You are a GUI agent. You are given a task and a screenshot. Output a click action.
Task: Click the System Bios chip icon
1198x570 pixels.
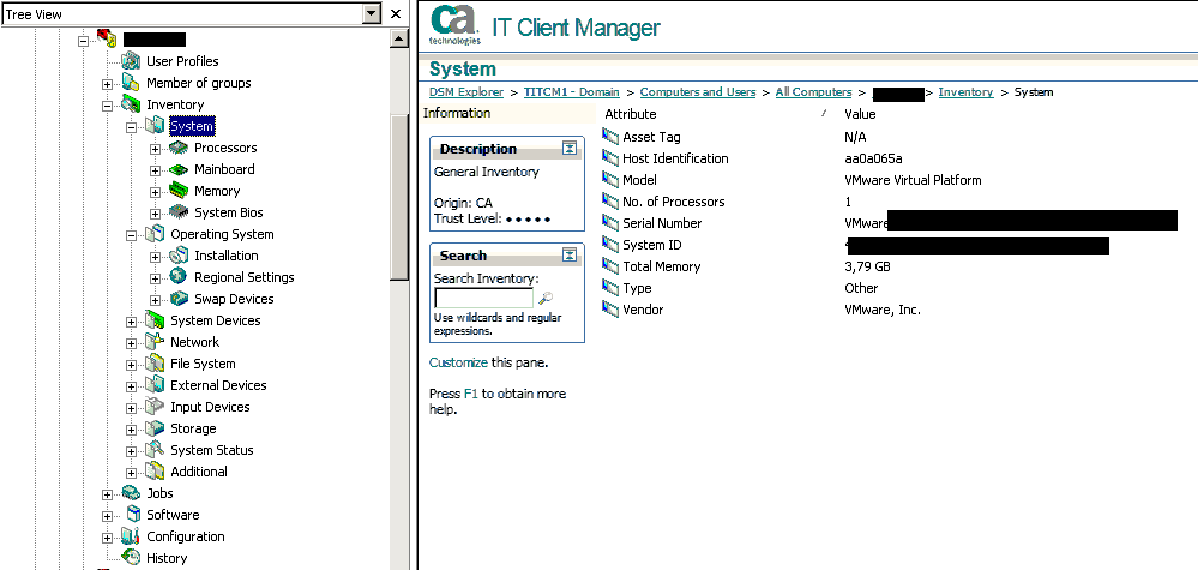point(178,212)
